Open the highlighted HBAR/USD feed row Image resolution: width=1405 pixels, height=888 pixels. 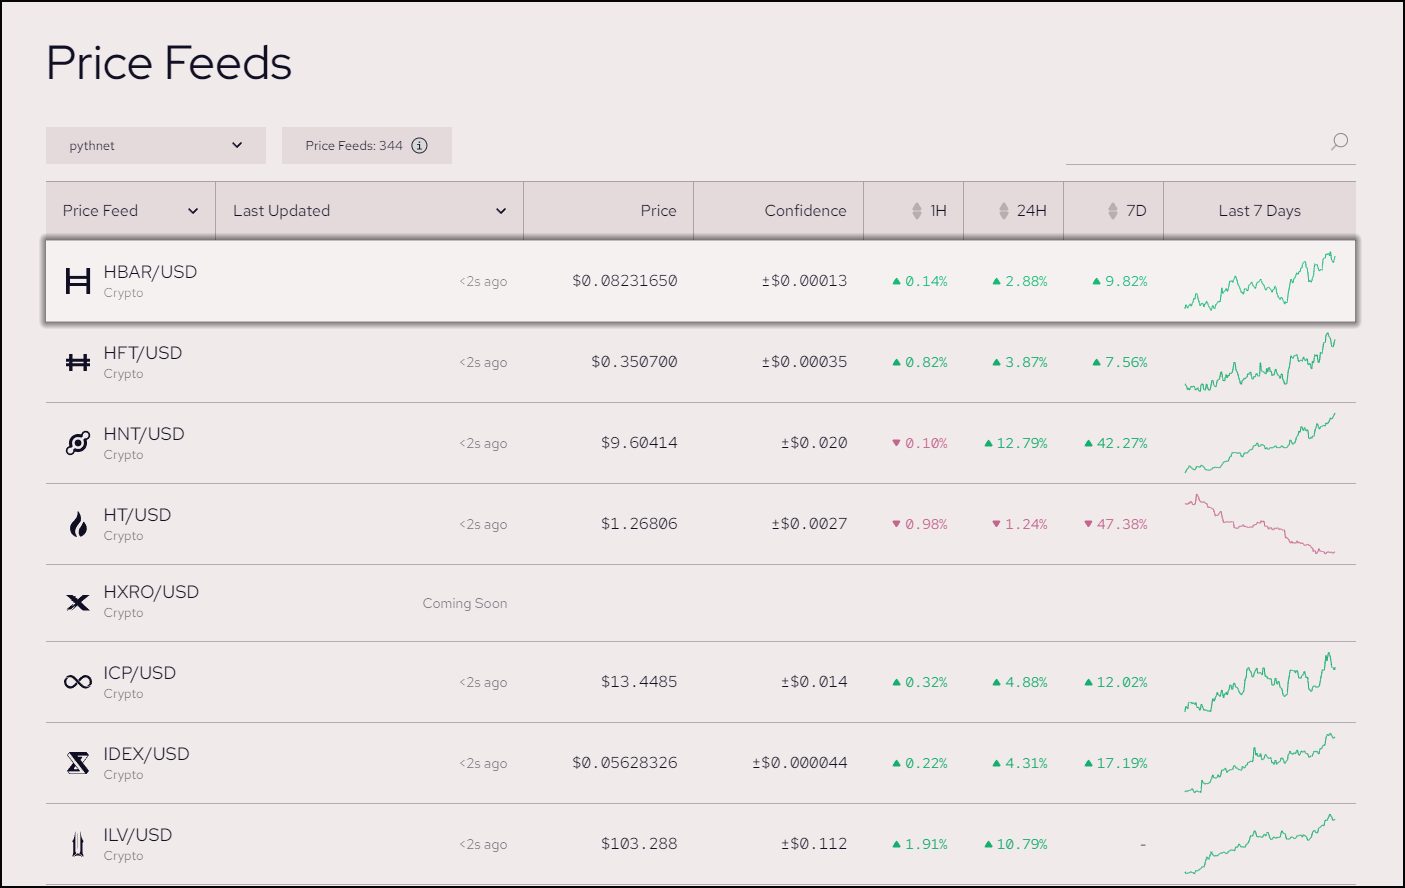[700, 281]
